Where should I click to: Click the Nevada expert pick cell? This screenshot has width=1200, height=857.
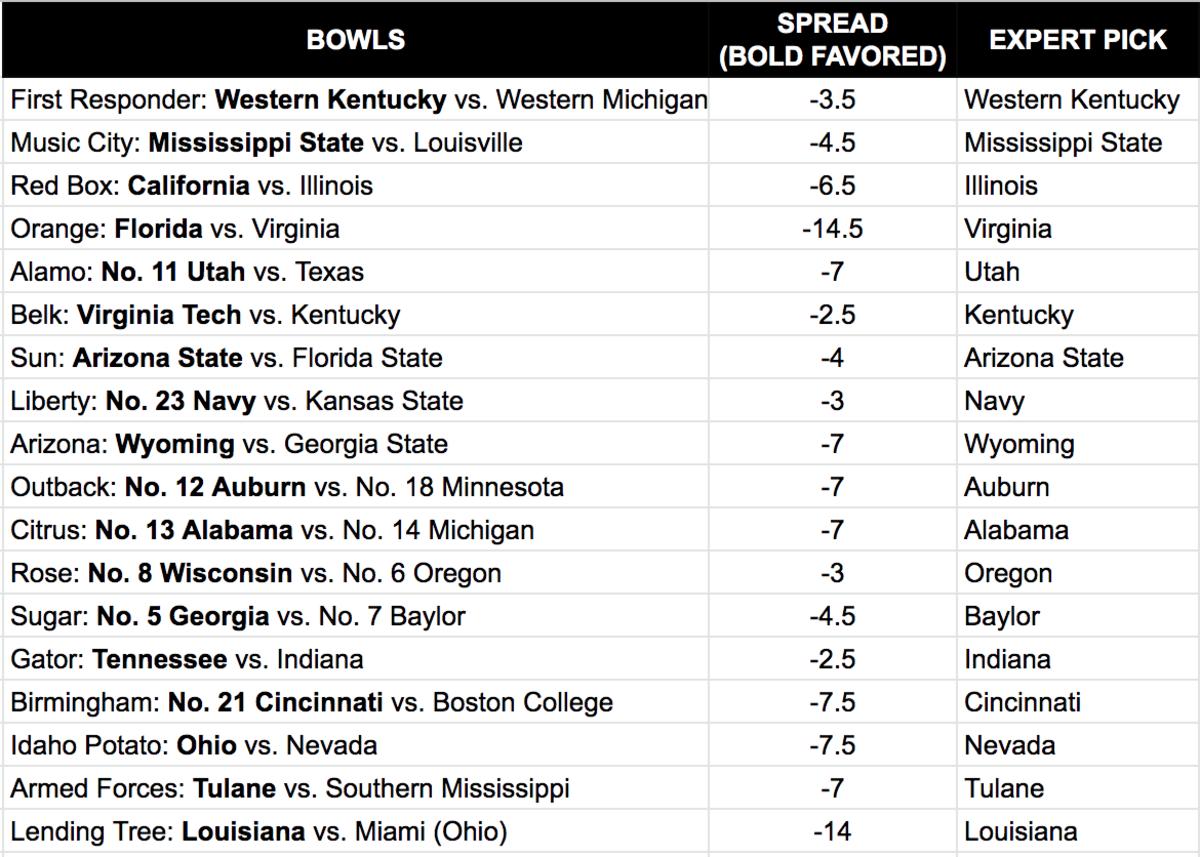pyautogui.click(x=1009, y=745)
